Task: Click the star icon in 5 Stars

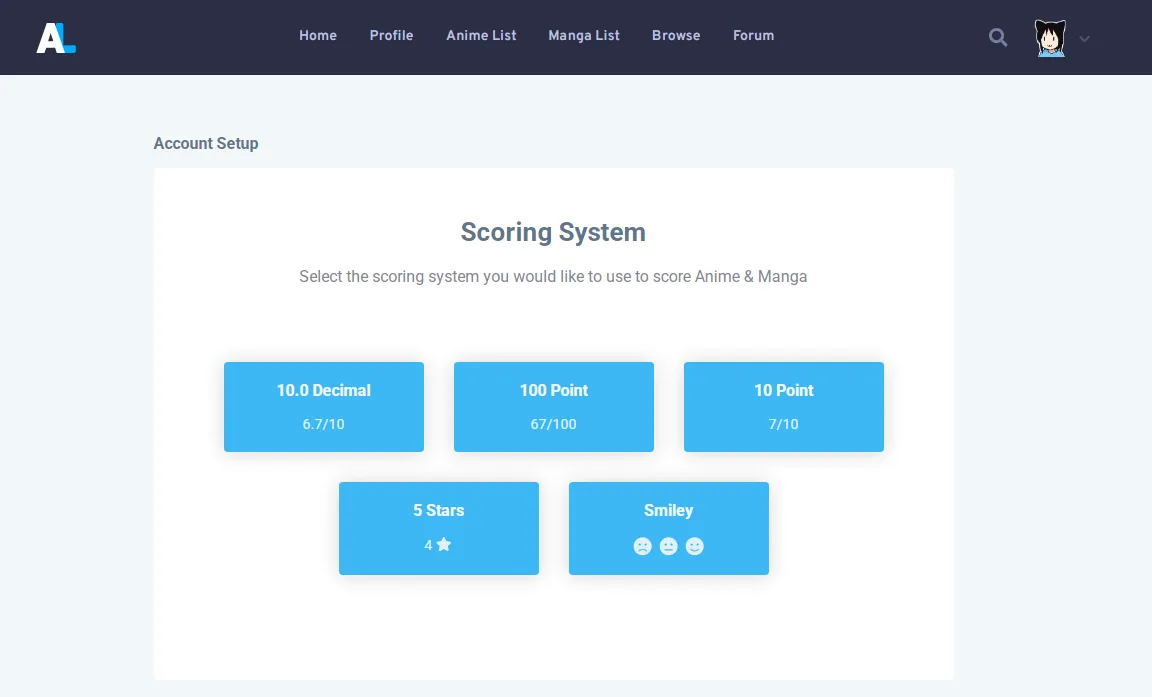Action: [444, 544]
